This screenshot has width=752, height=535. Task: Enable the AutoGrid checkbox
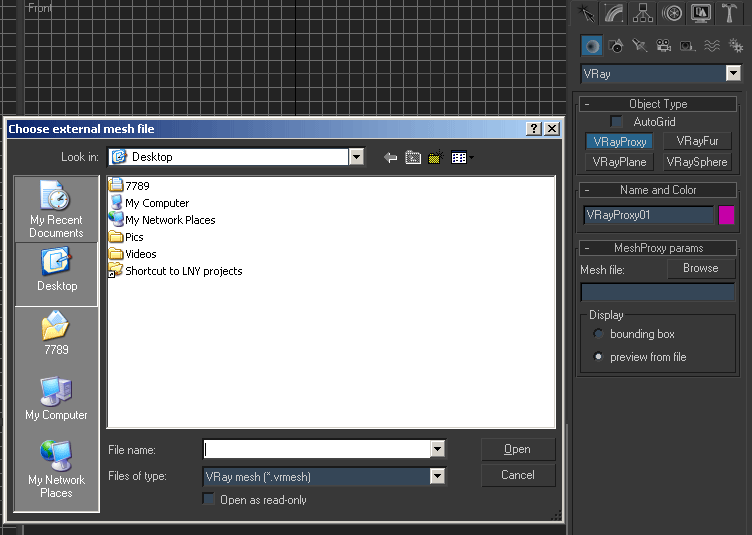pyautogui.click(x=617, y=122)
